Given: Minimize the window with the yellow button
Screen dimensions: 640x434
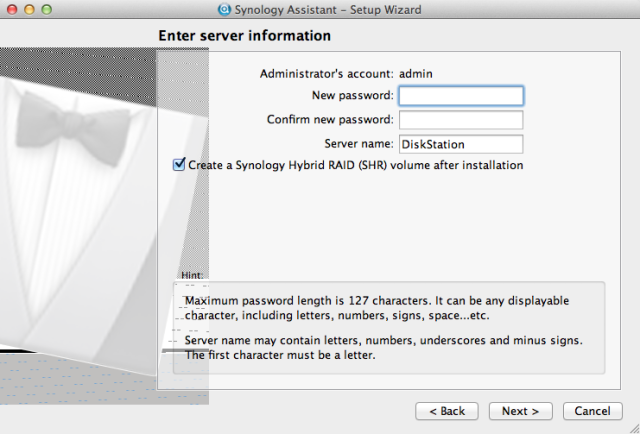Looking at the screenshot, I should coord(29,9).
